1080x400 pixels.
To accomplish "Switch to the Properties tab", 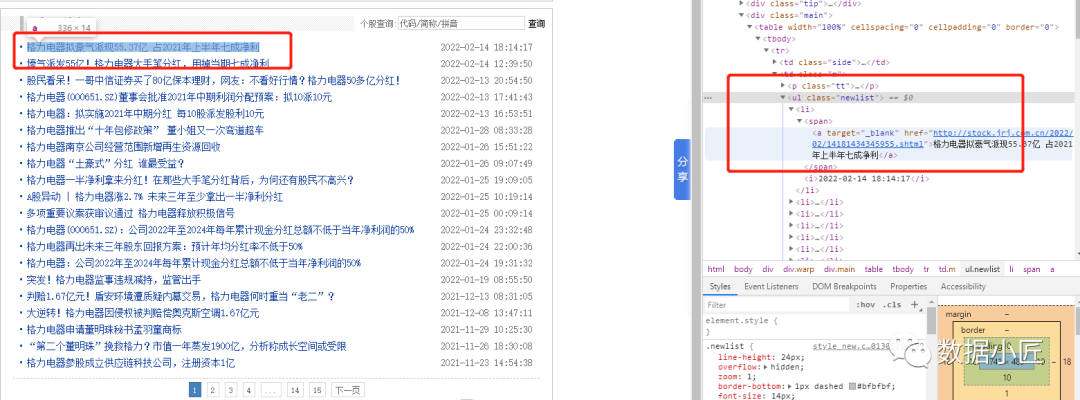I will click(908, 286).
